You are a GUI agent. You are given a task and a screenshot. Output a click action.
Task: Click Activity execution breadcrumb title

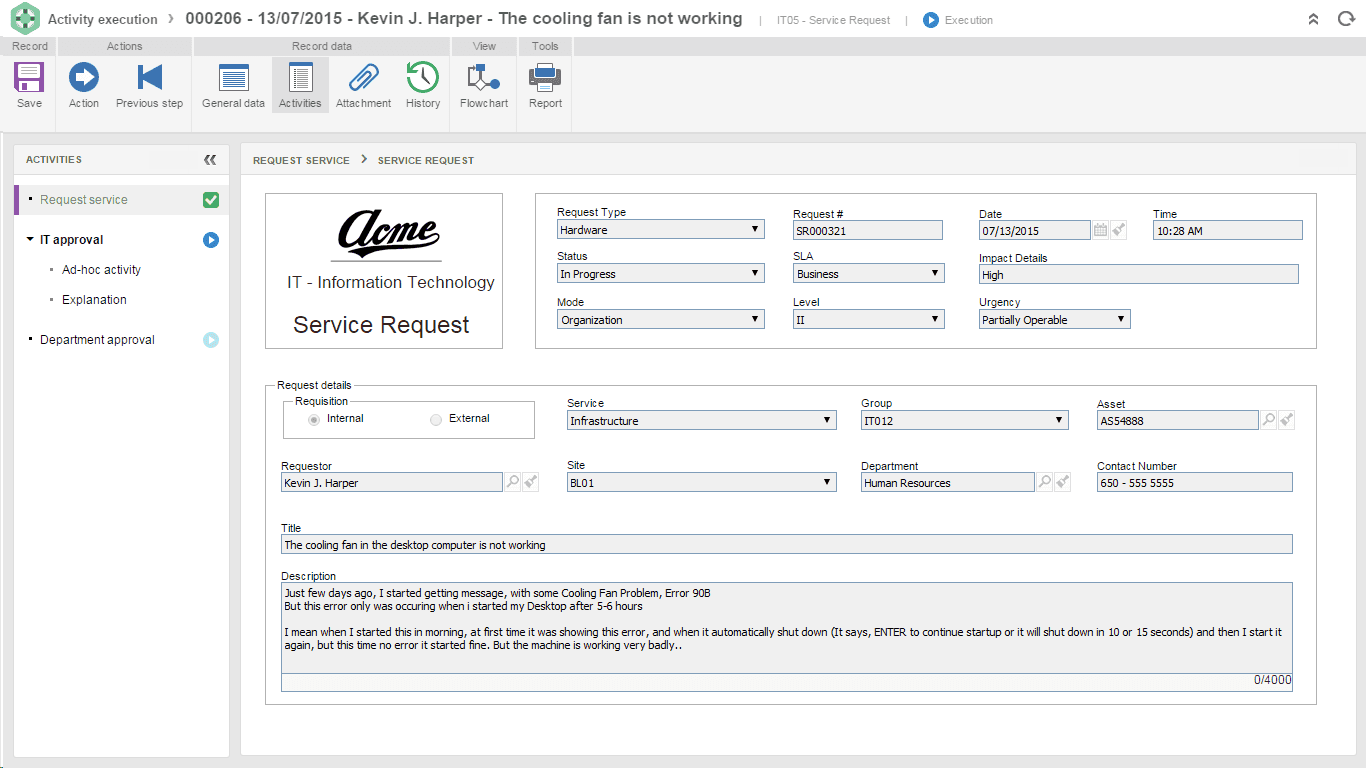point(103,20)
